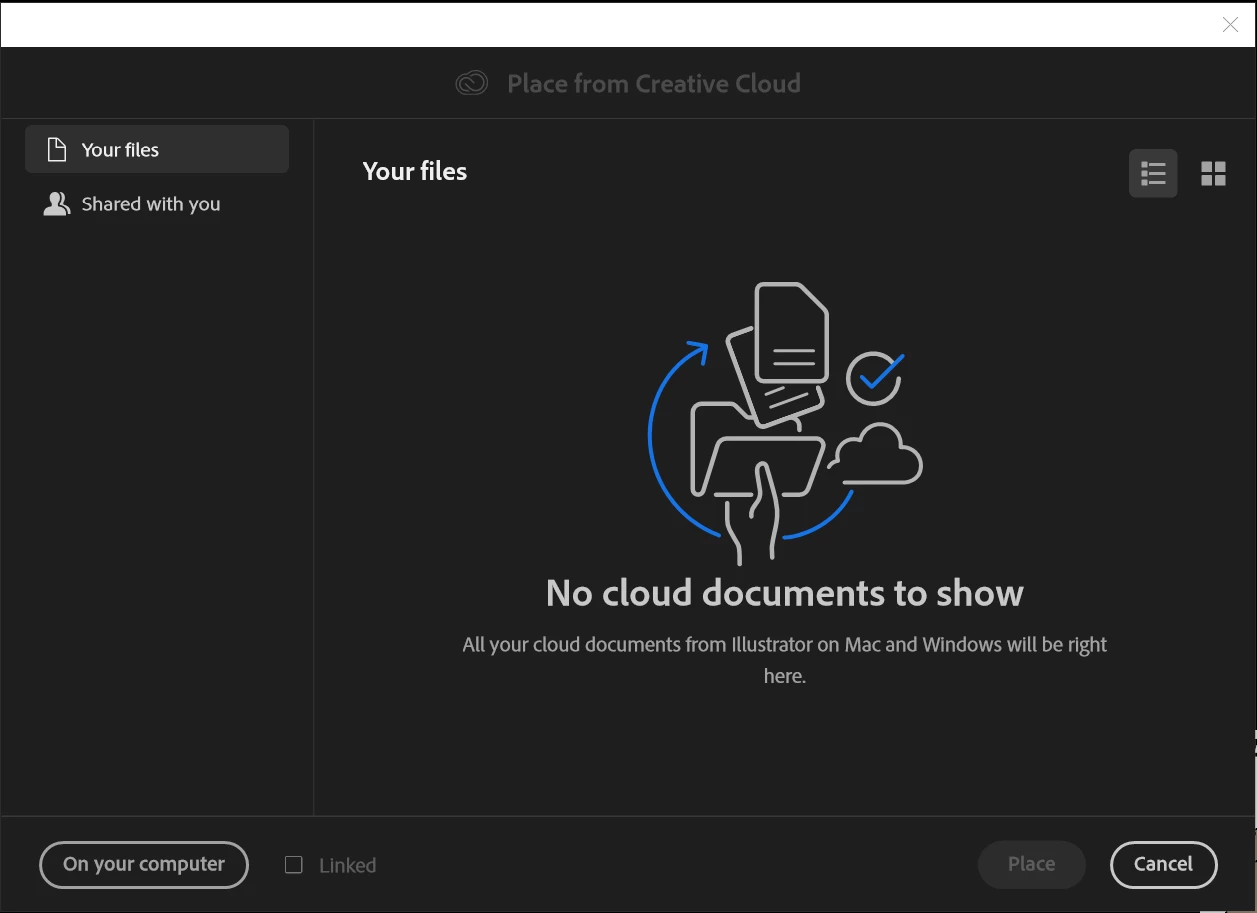Viewport: 1257px width, 913px height.
Task: Switch to grid view
Action: click(1213, 174)
